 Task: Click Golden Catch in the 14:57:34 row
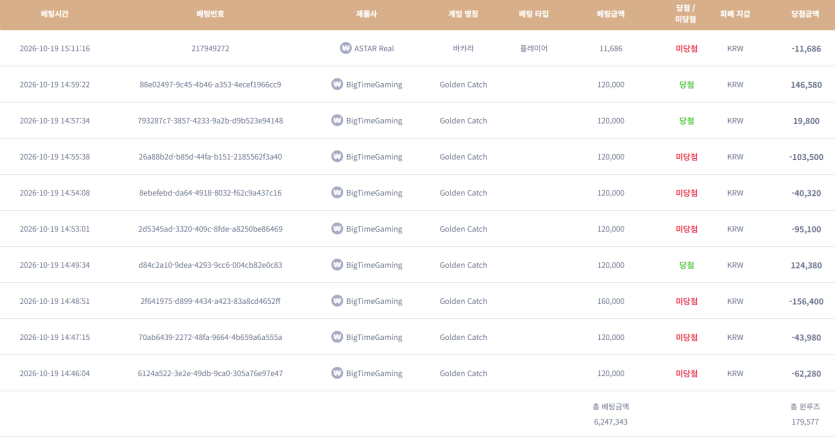463,121
